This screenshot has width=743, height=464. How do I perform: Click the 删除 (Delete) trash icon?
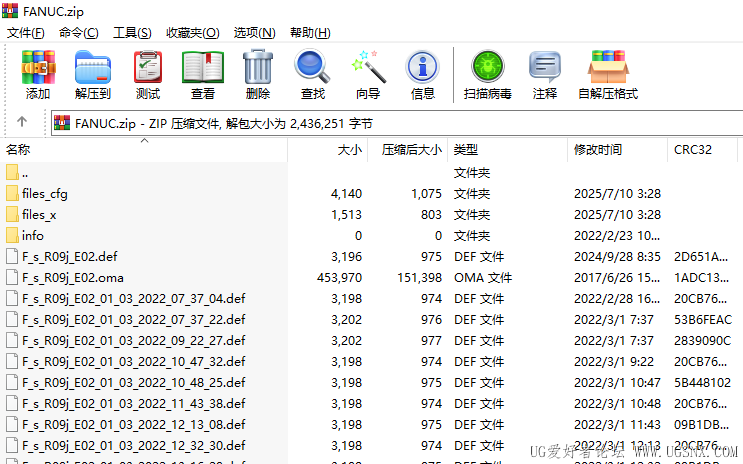tap(258, 67)
